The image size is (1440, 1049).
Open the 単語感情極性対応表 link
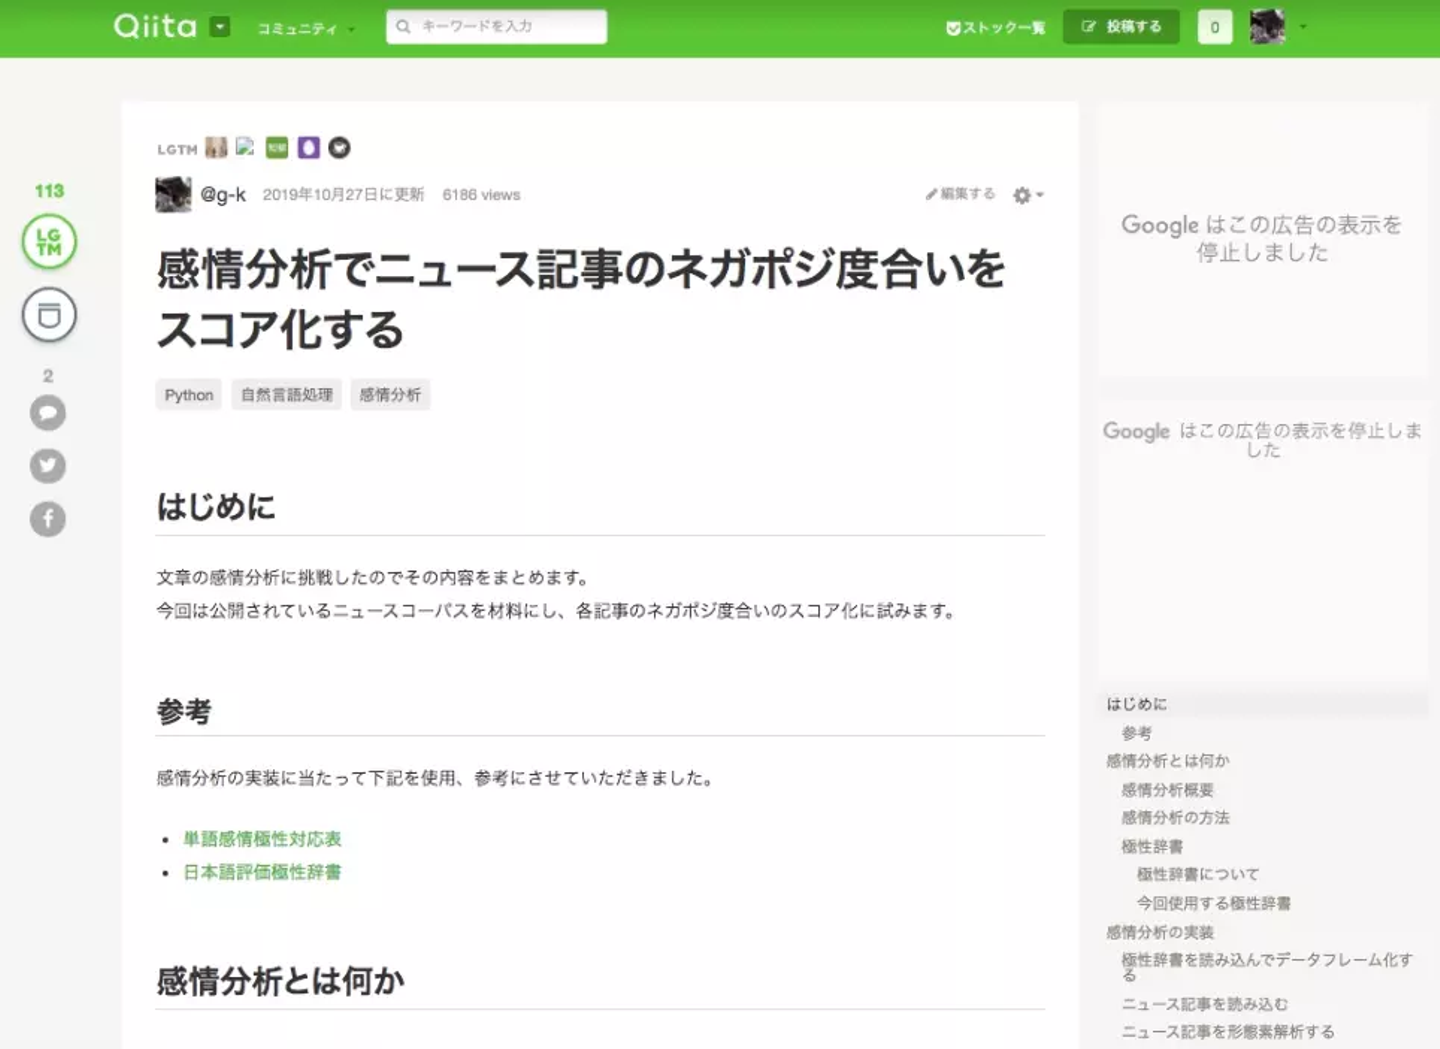pyautogui.click(x=262, y=839)
